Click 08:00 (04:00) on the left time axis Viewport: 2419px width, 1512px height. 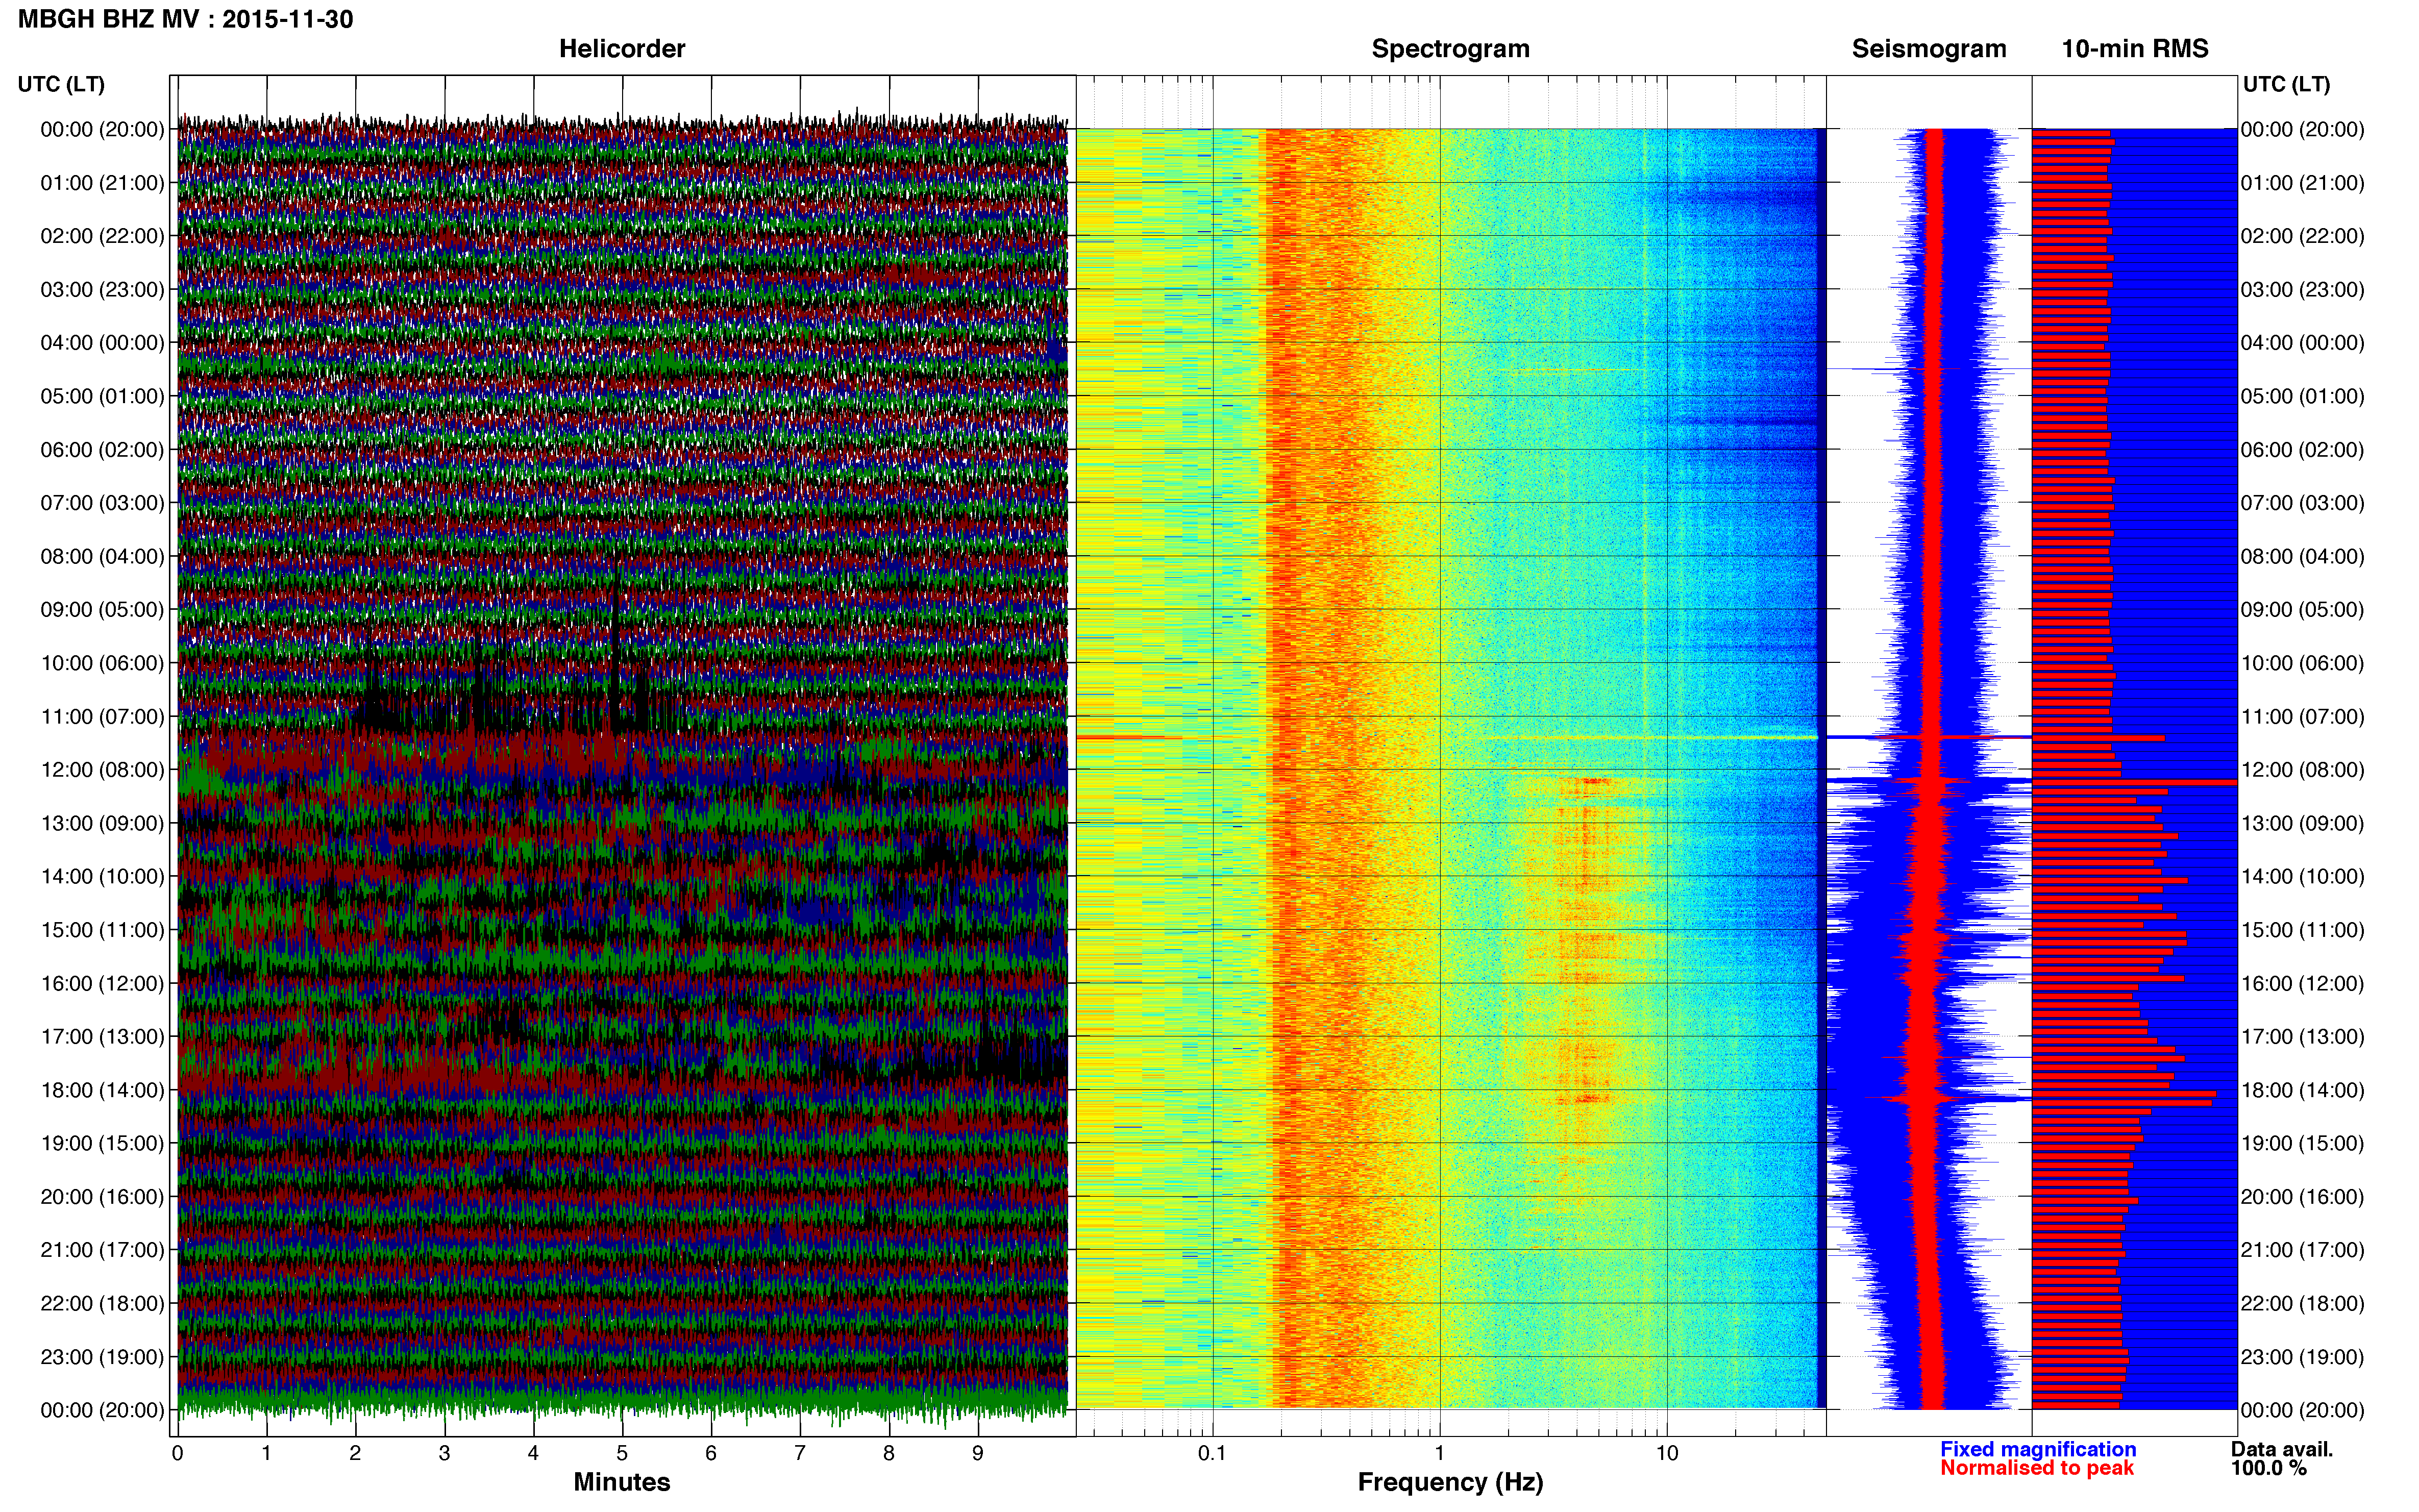[102, 556]
